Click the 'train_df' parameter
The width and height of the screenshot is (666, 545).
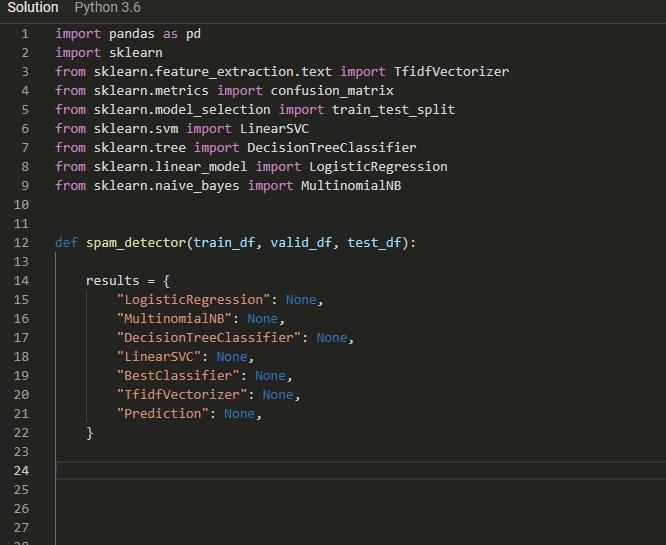click(x=224, y=243)
